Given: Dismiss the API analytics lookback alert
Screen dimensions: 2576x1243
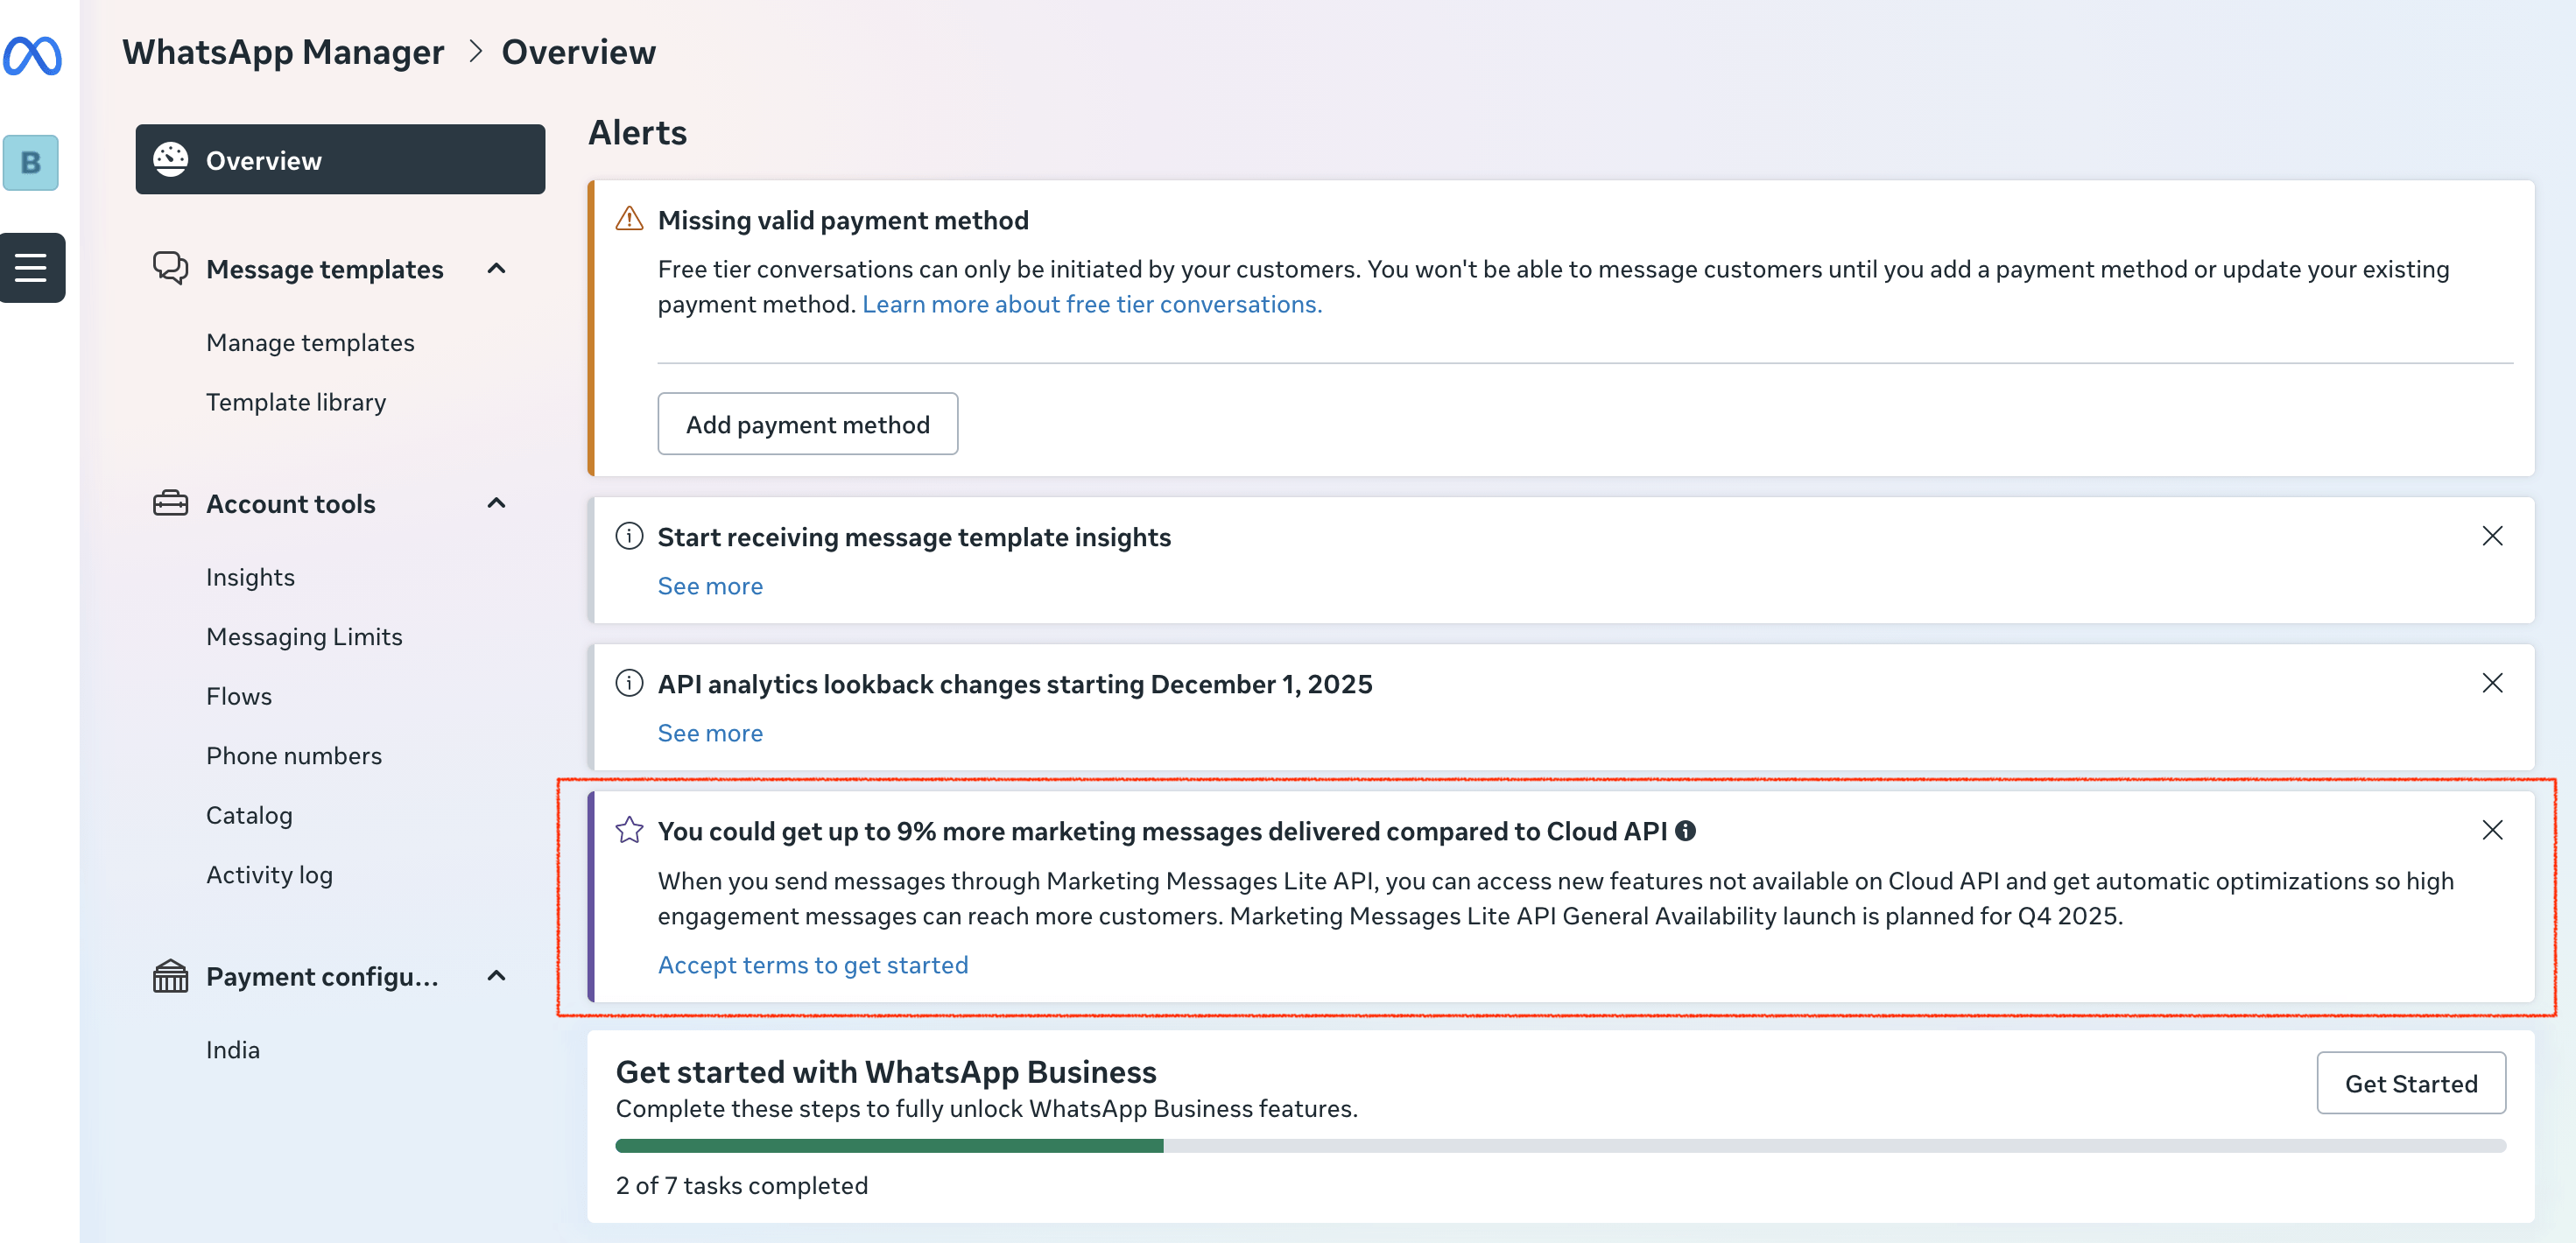Looking at the screenshot, I should 2492,683.
